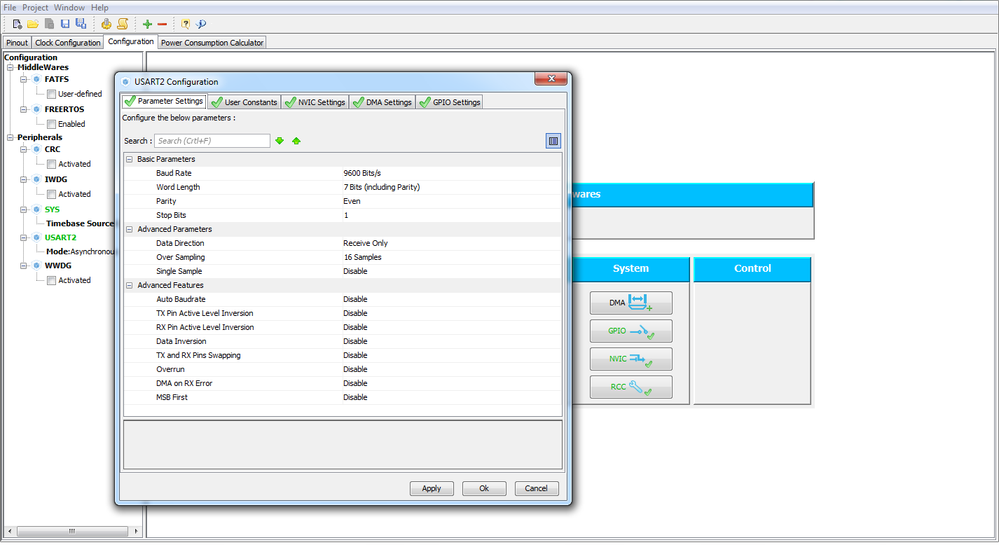The image size is (999, 545).
Task: Open the Project menu
Action: (x=35, y=8)
